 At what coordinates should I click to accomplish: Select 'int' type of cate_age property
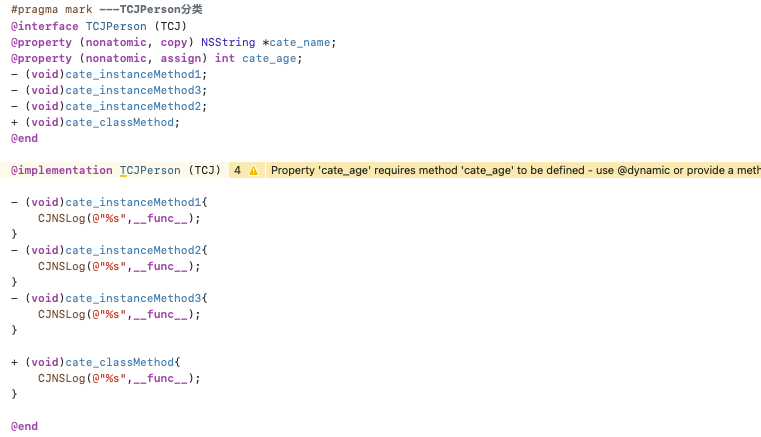coord(225,58)
